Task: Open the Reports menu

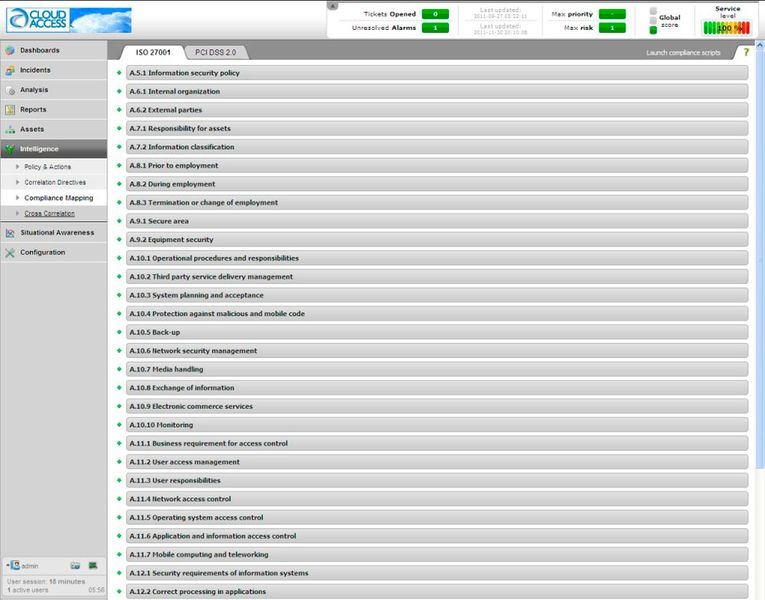Action: point(54,110)
